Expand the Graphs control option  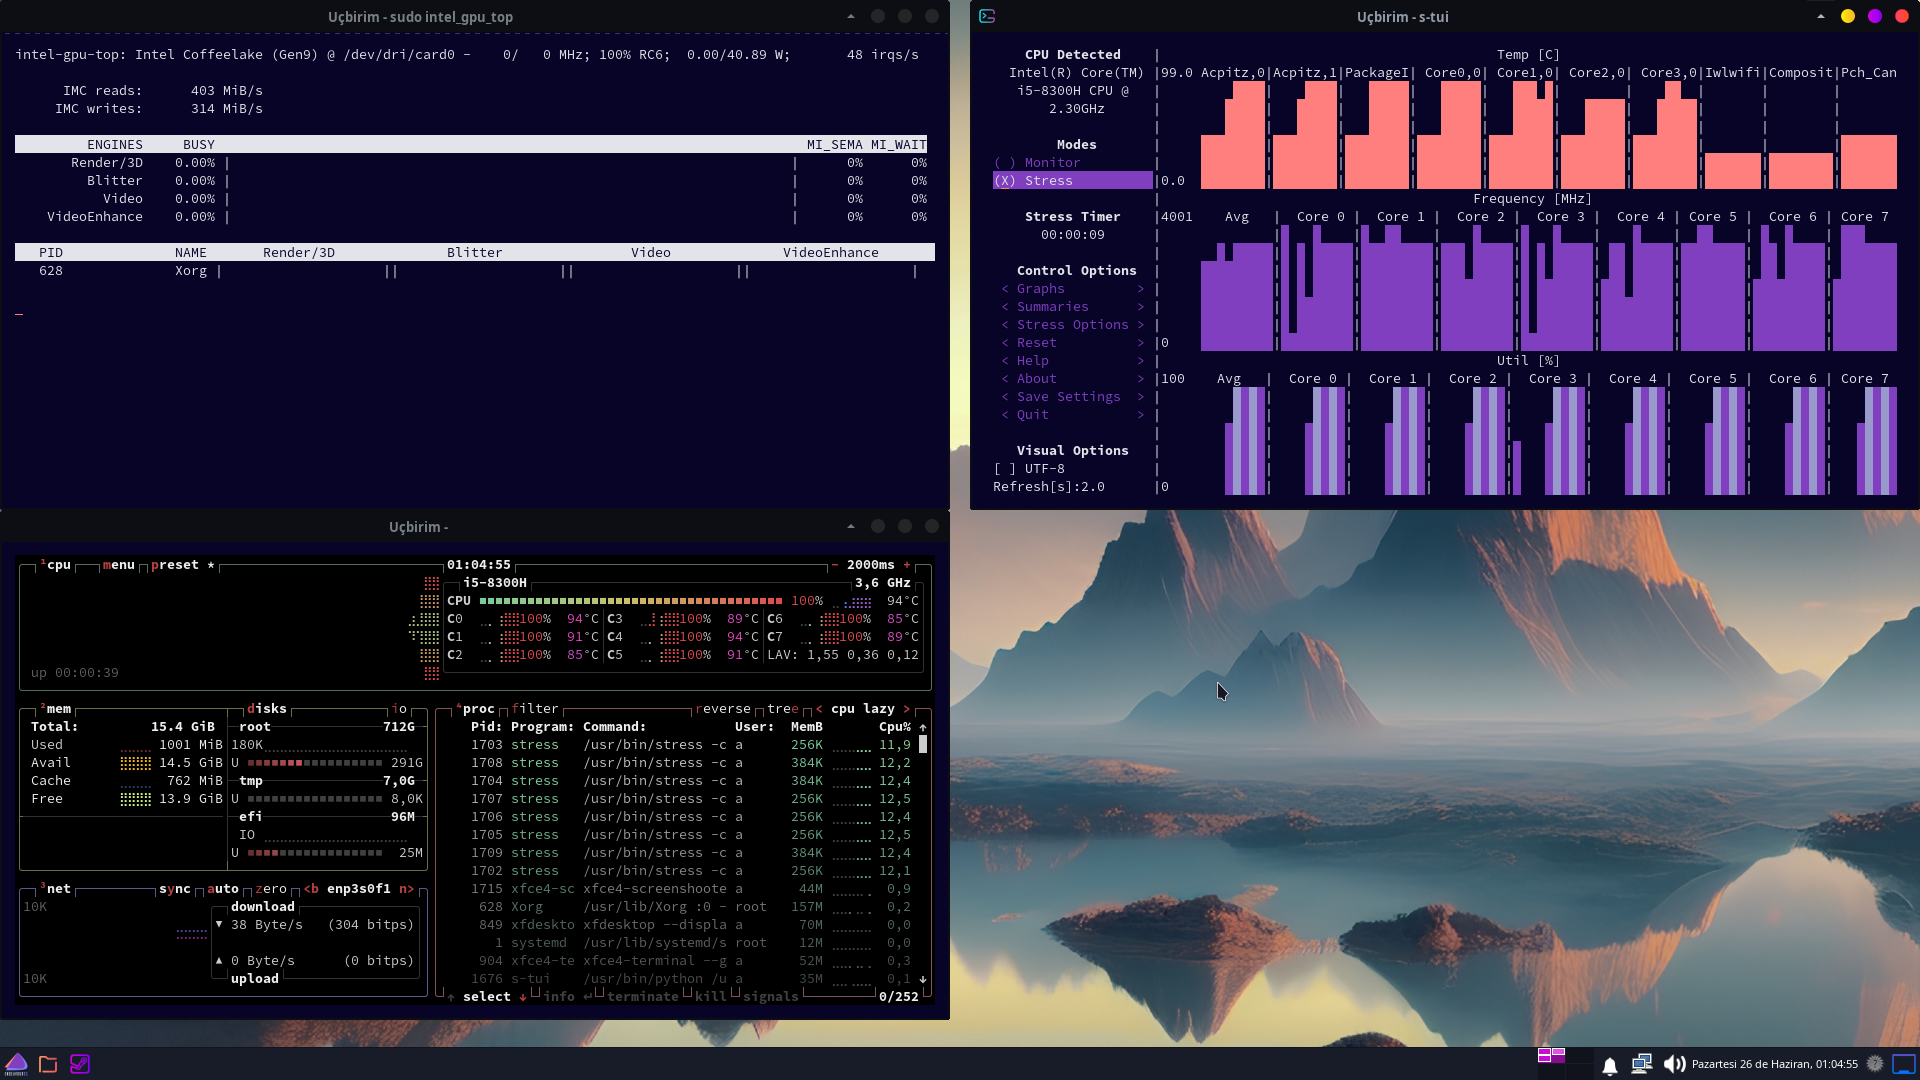coord(1040,289)
